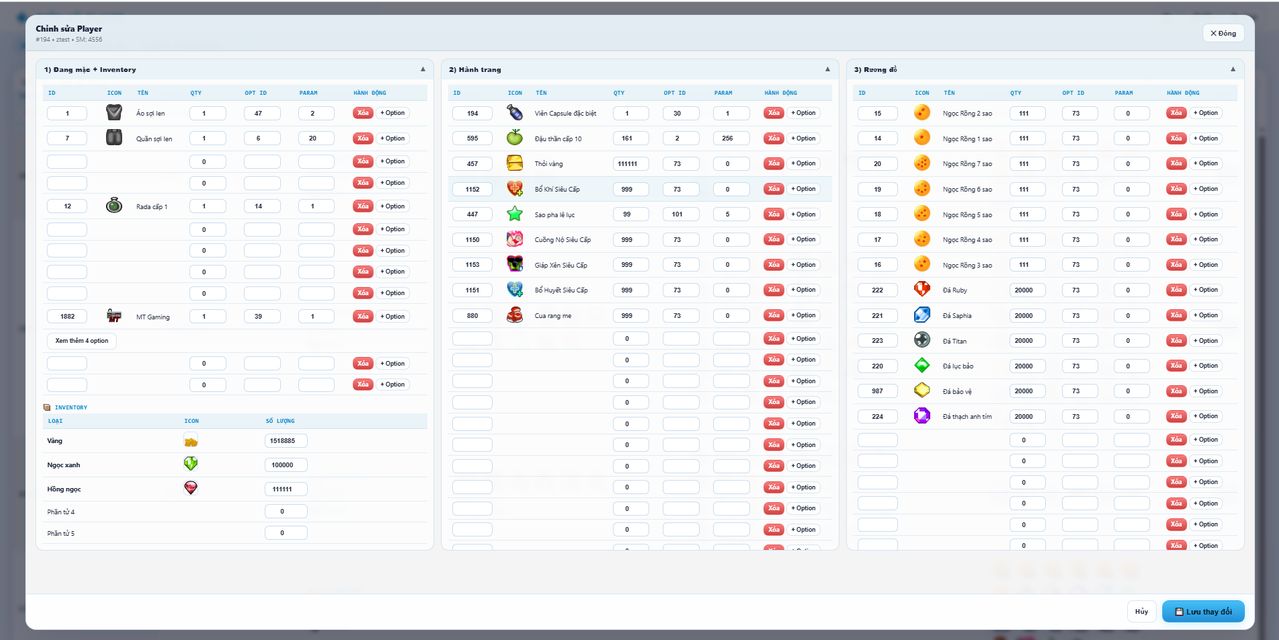The image size is (1279, 640).
Task: Collapse the Rương đồ panel
Action: click(1233, 69)
